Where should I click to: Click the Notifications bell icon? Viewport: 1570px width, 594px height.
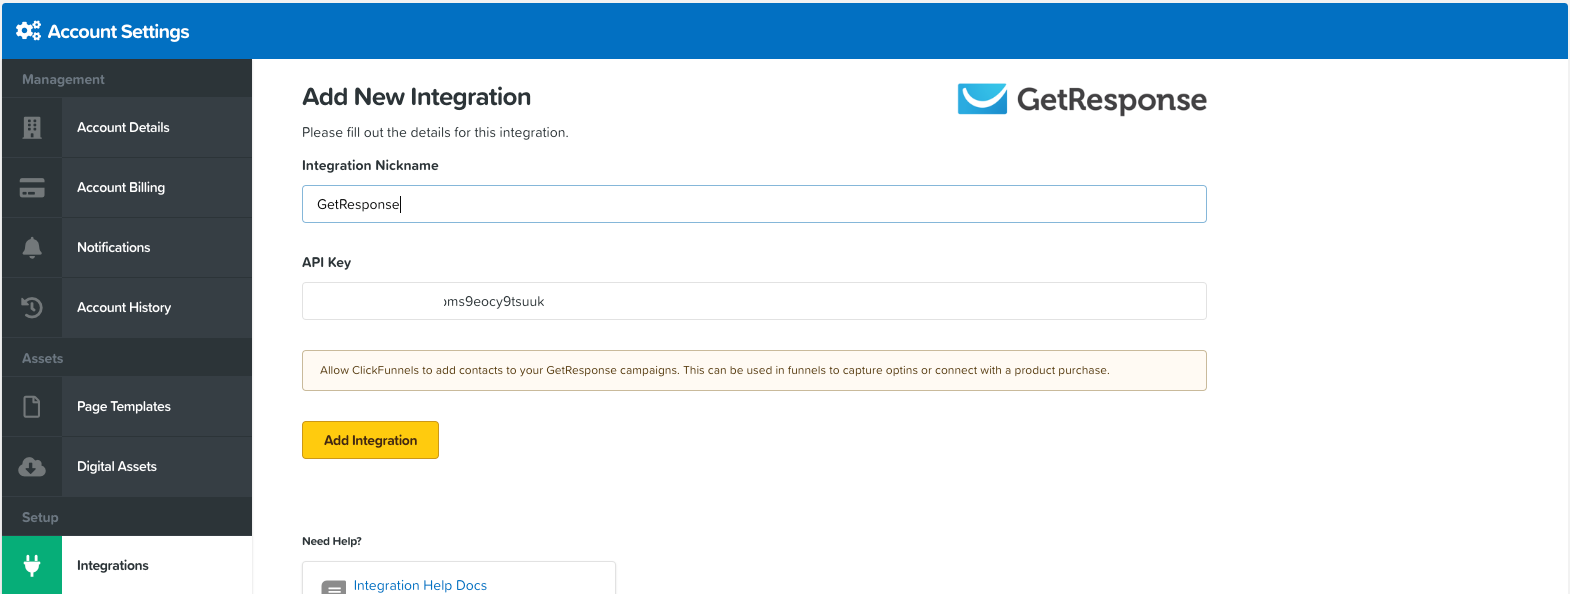(32, 247)
